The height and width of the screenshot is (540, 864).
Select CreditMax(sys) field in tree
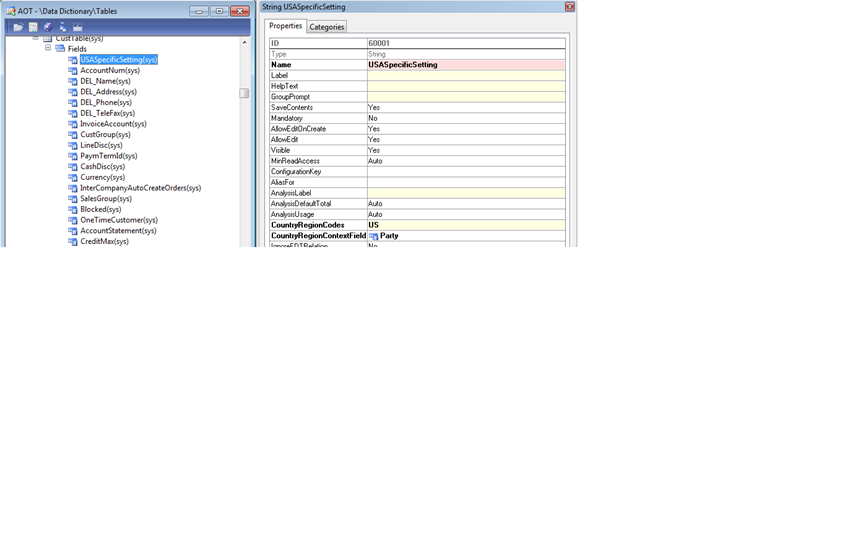pos(105,241)
